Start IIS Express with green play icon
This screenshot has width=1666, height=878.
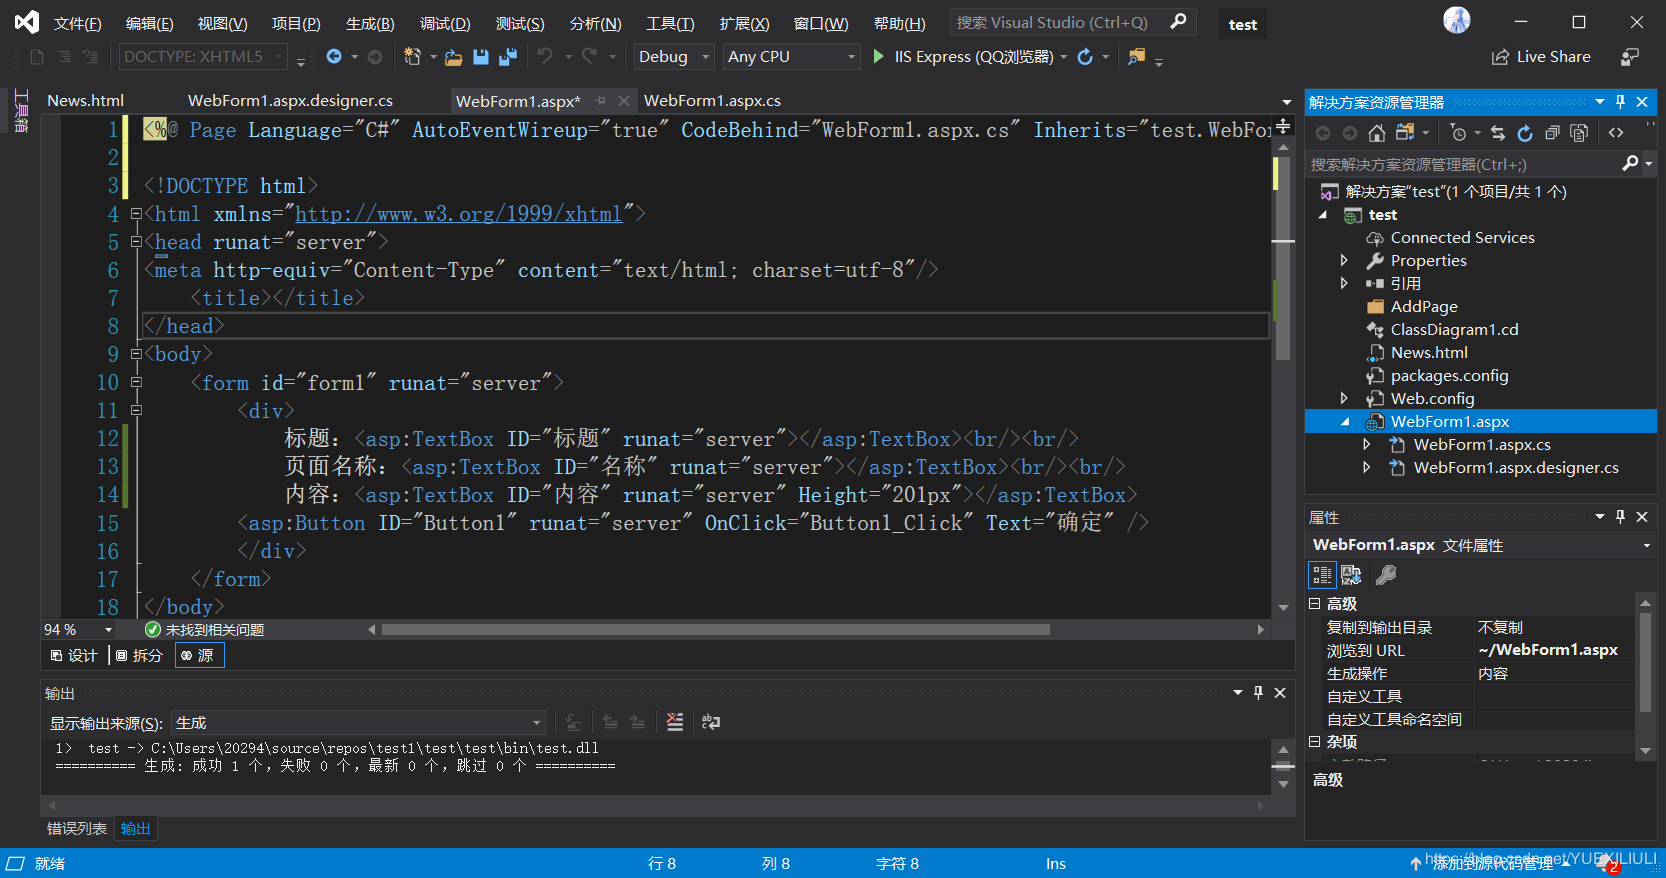pos(879,57)
